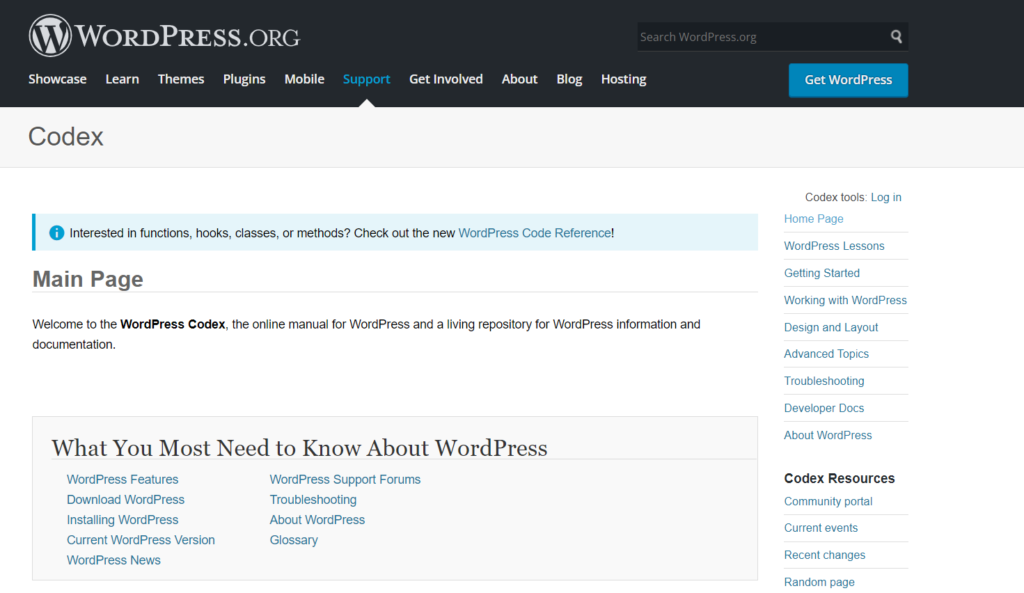
Task: Open WordPress Lessons in sidebar
Action: point(834,246)
